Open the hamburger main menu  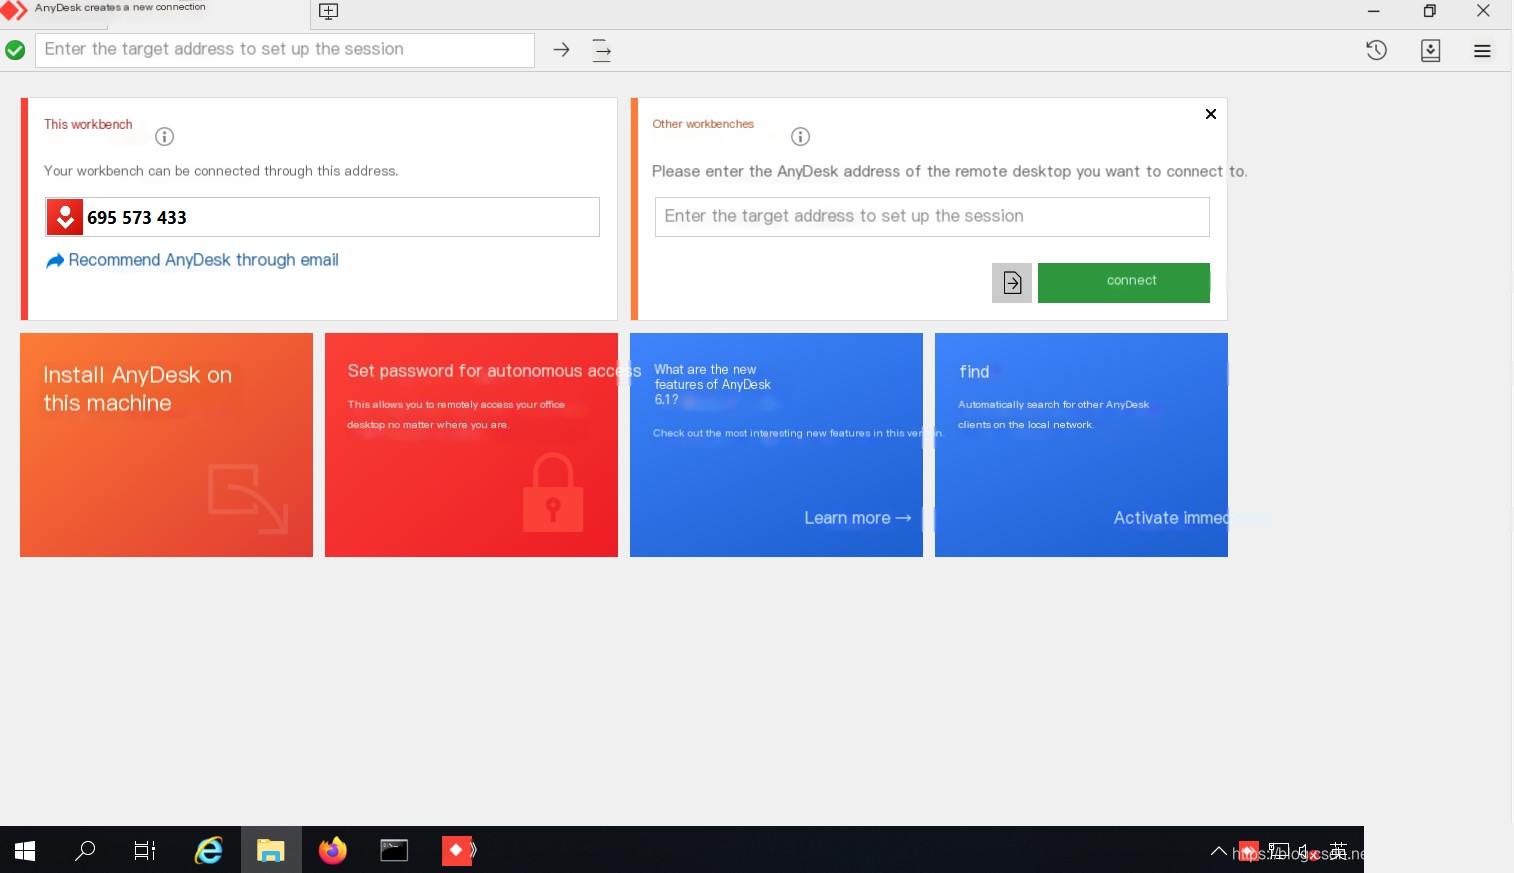1482,51
